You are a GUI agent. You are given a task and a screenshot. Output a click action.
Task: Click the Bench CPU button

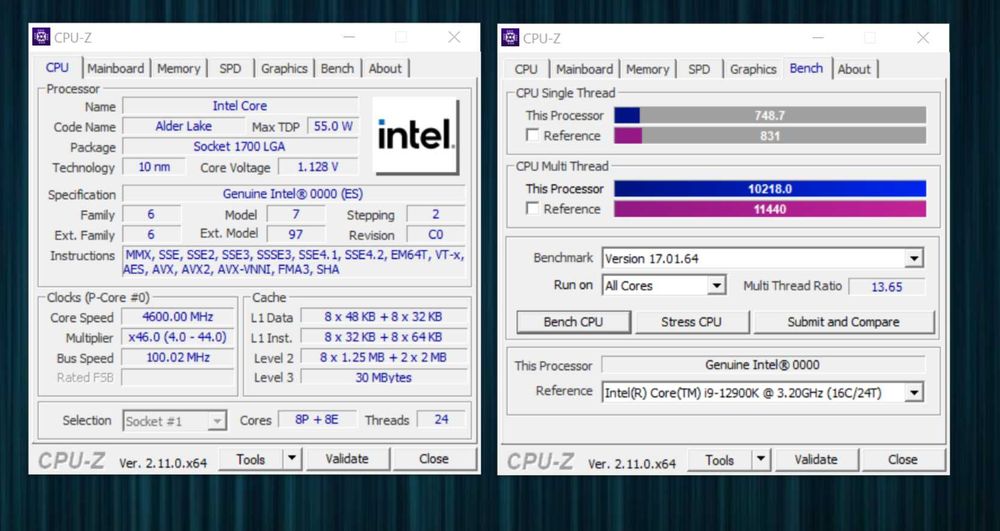tap(573, 322)
